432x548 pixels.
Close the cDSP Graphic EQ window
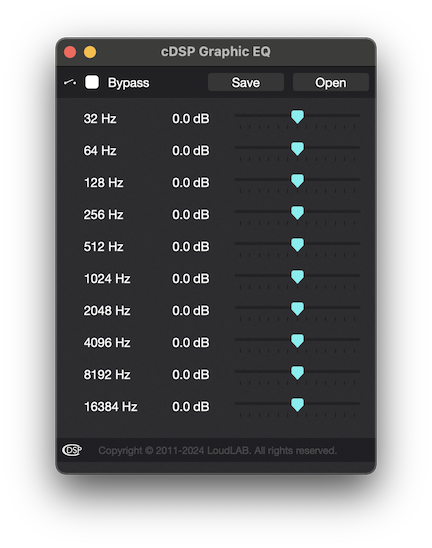click(x=70, y=52)
